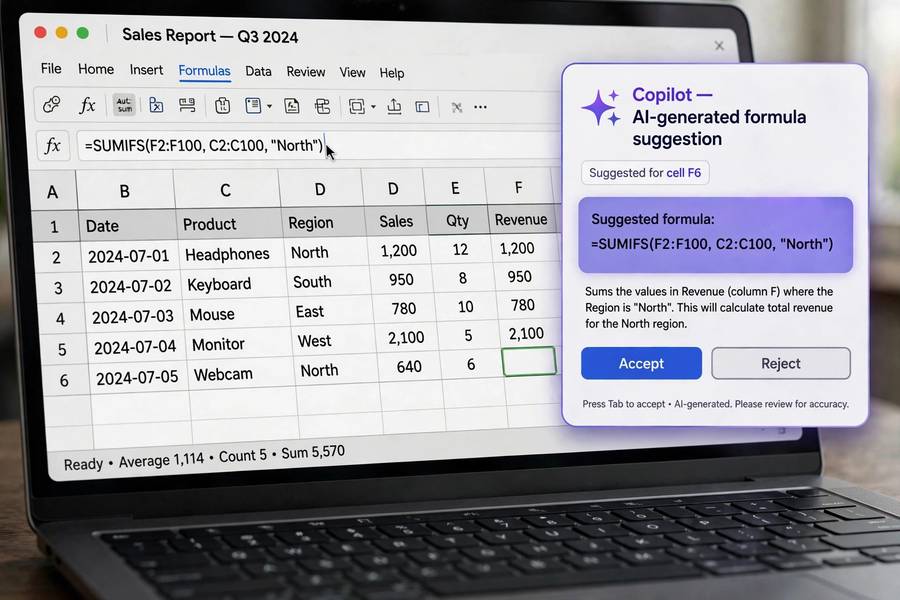Click the clipboard paste icon in toolbar

tap(223, 106)
